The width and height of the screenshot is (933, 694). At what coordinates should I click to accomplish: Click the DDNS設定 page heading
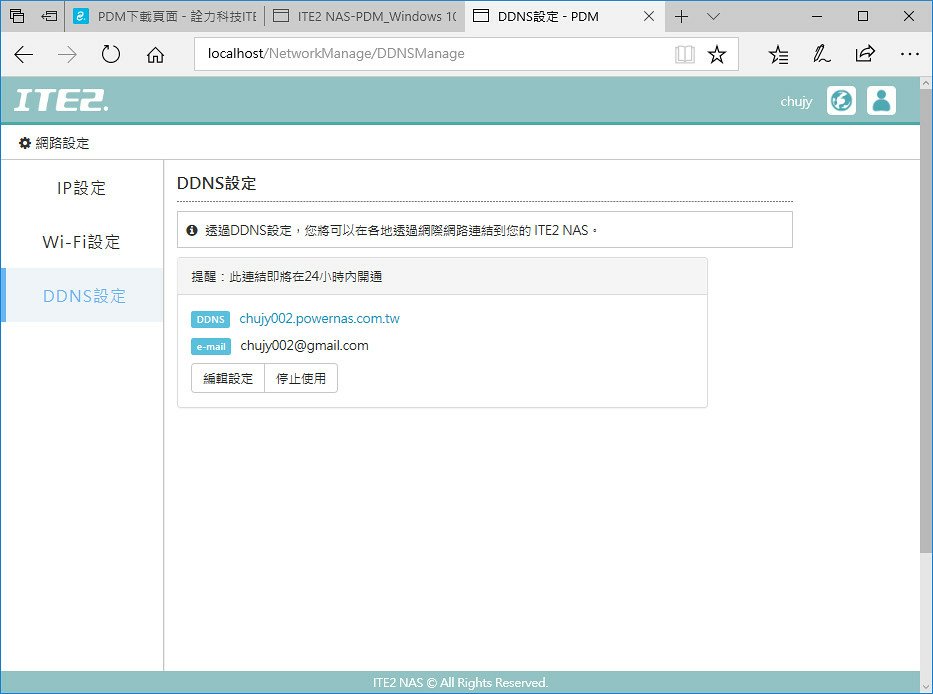click(217, 183)
